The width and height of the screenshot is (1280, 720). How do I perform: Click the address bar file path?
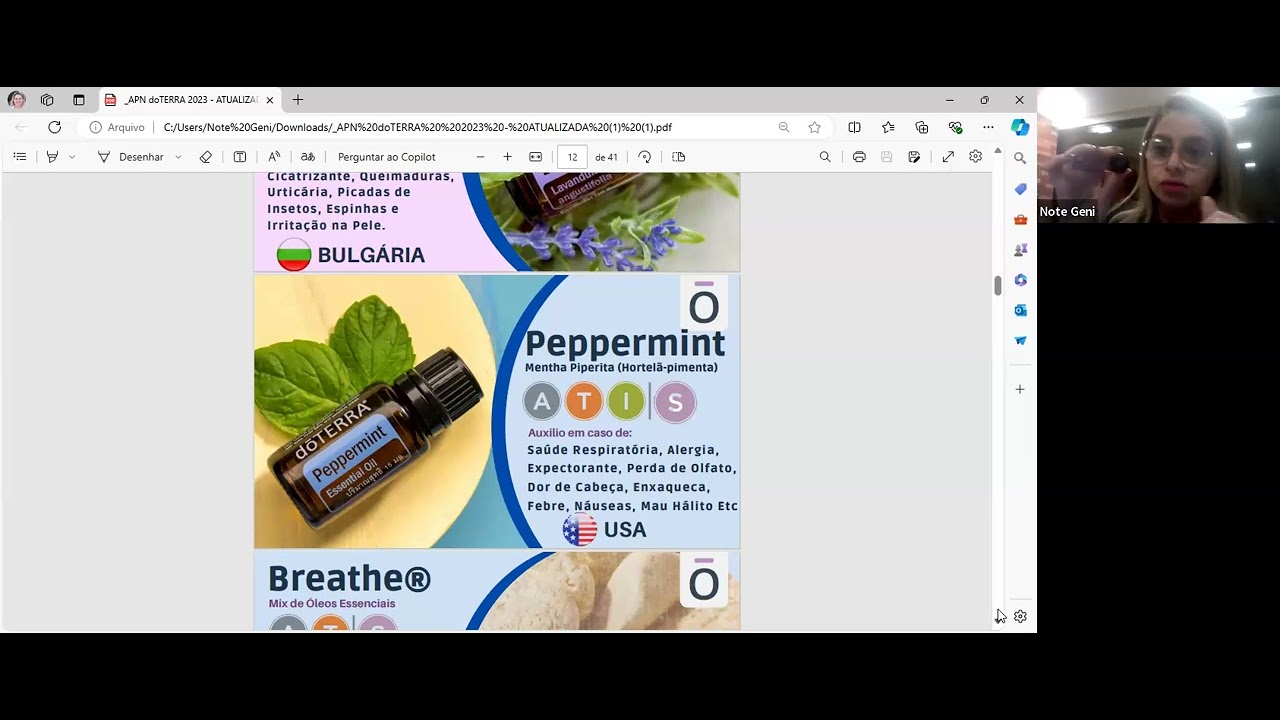tap(417, 127)
